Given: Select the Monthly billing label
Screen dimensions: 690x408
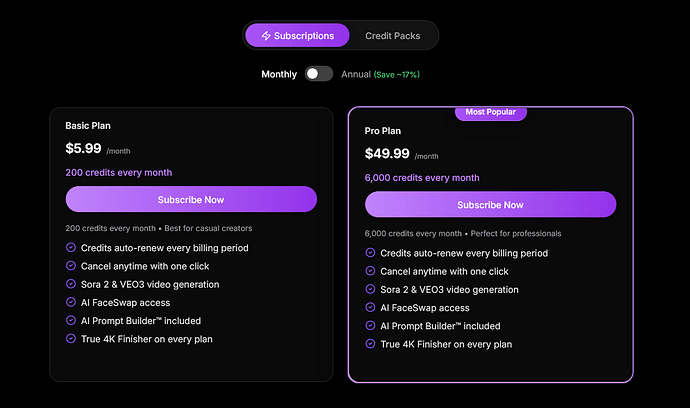Looking at the screenshot, I should click(x=279, y=74).
